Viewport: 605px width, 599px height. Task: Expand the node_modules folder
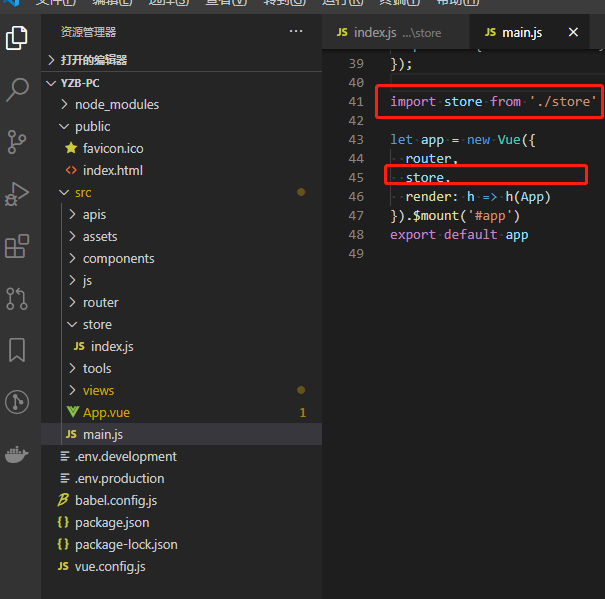point(116,104)
